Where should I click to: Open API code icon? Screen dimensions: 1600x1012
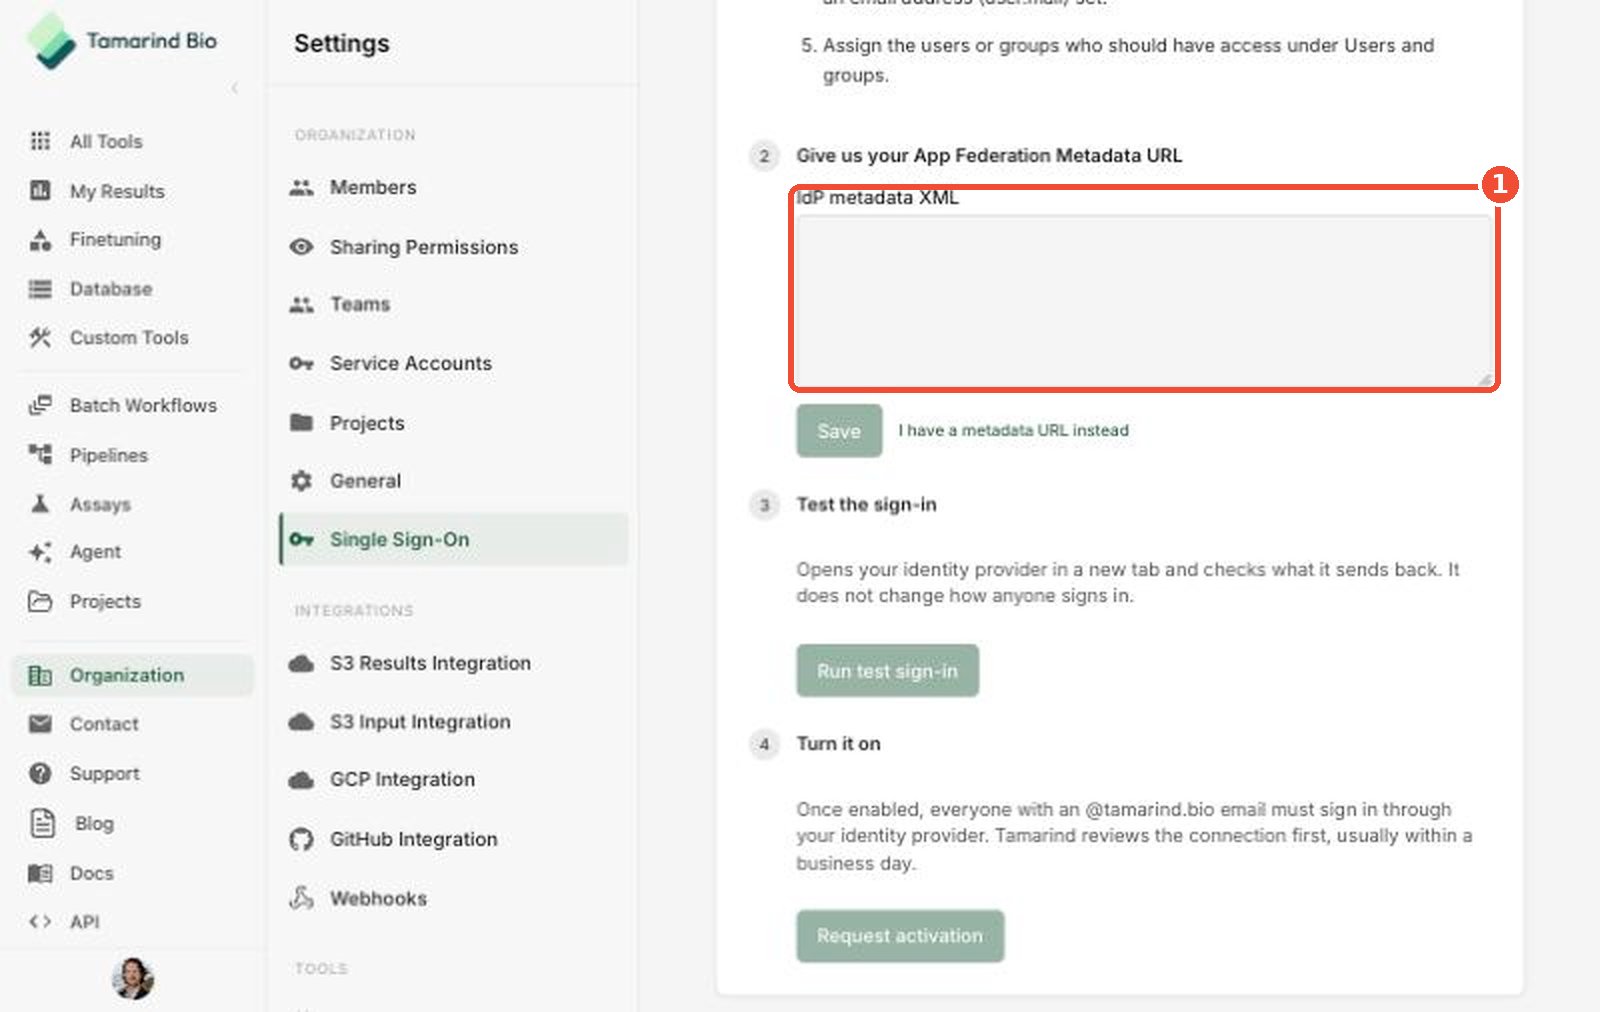point(40,922)
